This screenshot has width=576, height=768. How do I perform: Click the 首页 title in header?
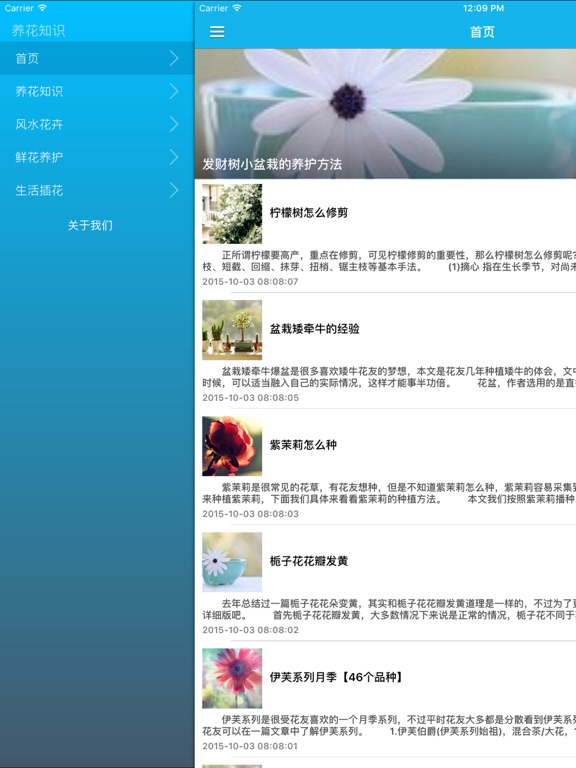pyautogui.click(x=482, y=32)
